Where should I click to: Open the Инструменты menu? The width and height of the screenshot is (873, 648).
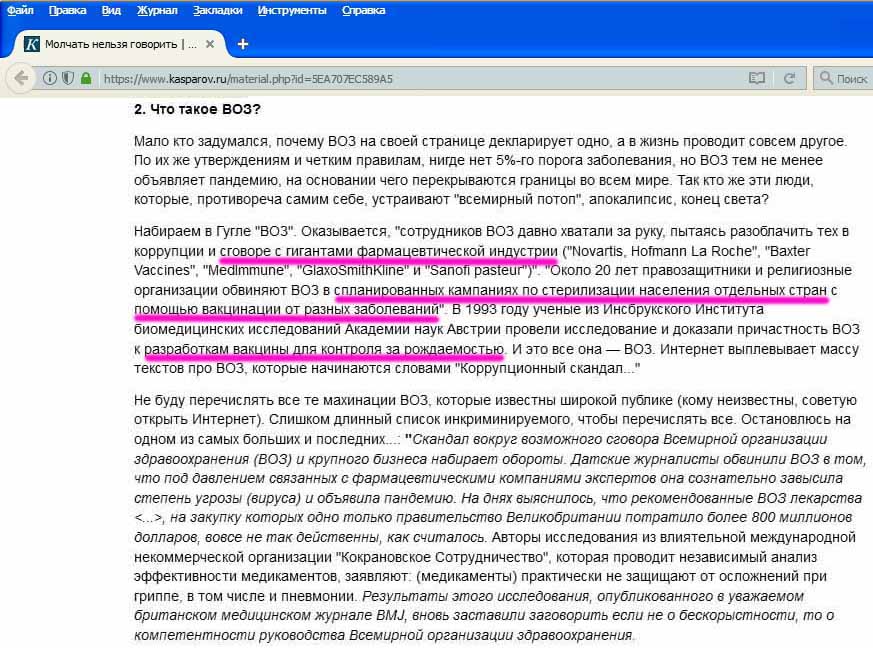pyautogui.click(x=292, y=10)
